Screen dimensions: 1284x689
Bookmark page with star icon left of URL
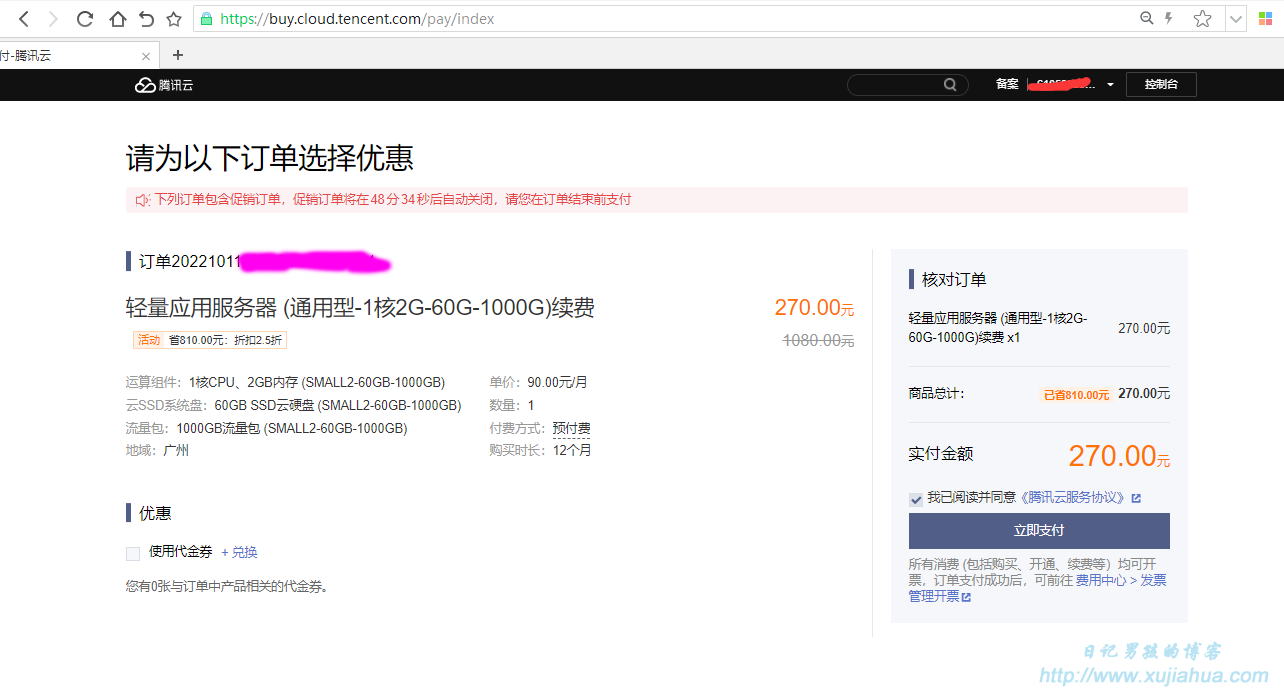point(174,19)
